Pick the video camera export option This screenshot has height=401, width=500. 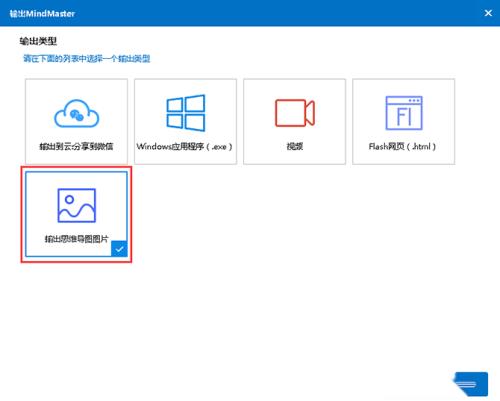[x=294, y=121]
